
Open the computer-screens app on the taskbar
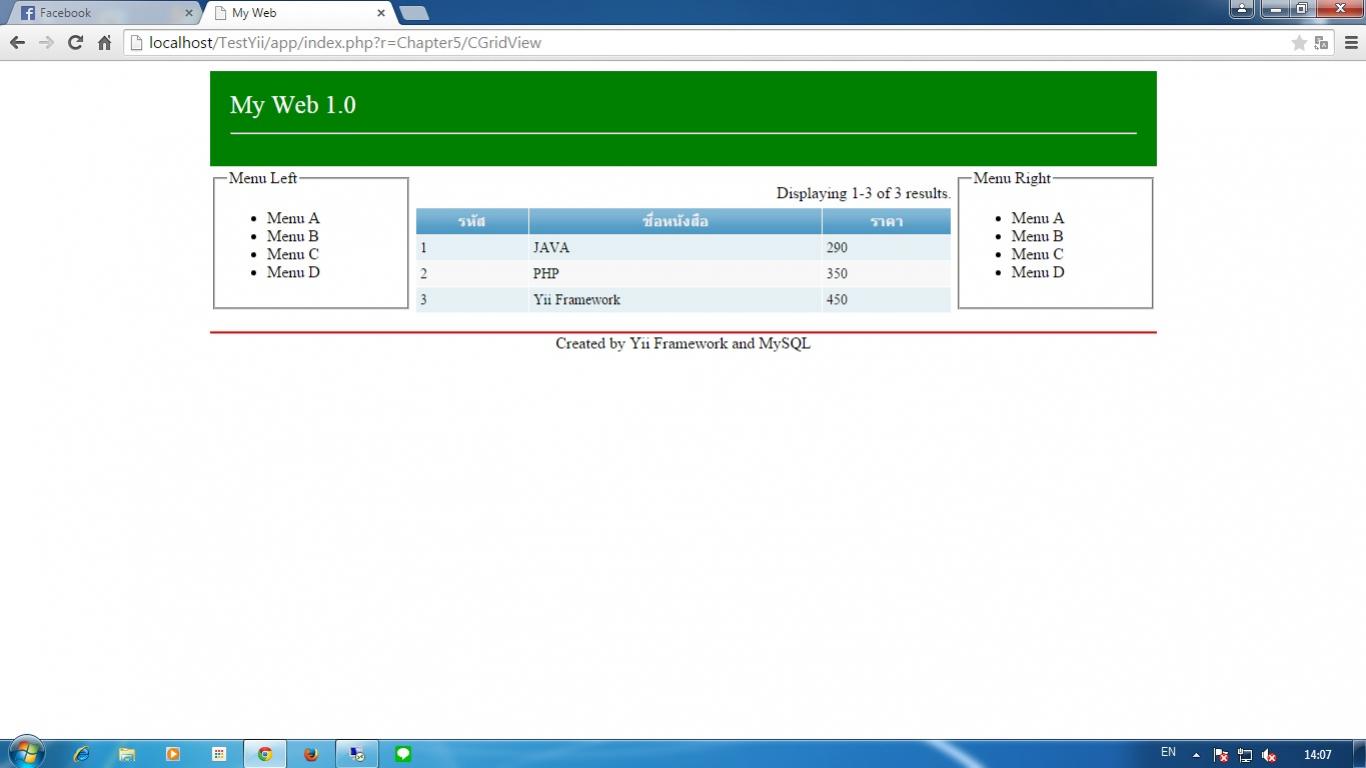tap(357, 754)
